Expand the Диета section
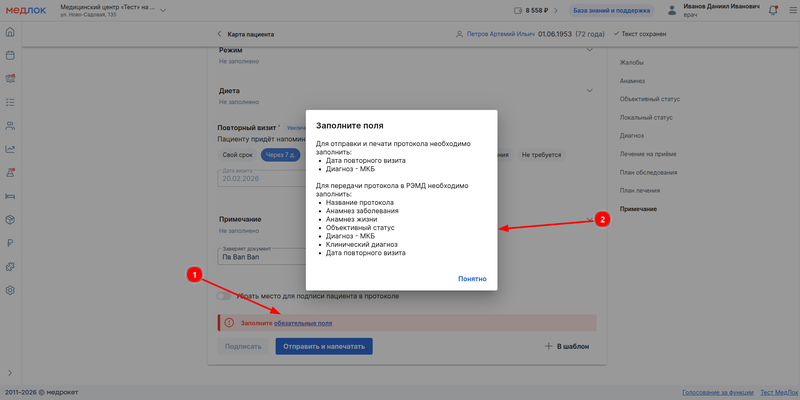Viewport: 800px width, 400px height. click(590, 90)
